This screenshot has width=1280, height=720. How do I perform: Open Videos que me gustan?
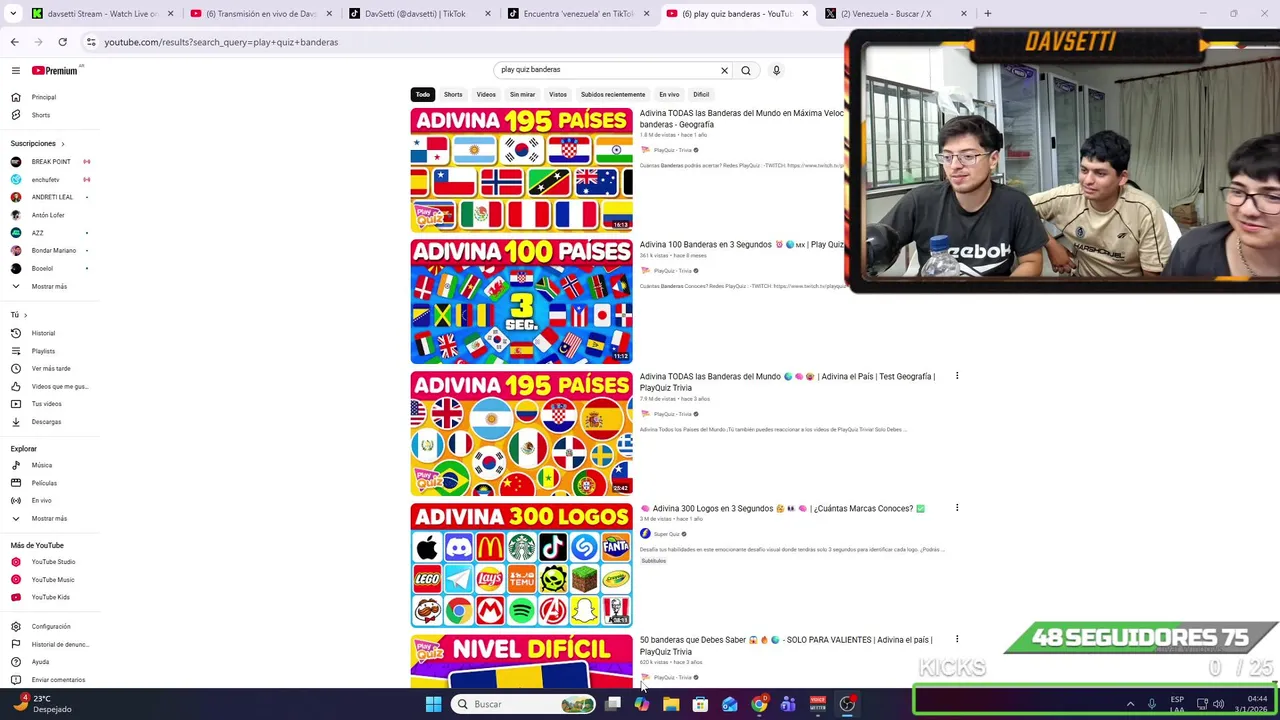pyautogui.click(x=59, y=386)
